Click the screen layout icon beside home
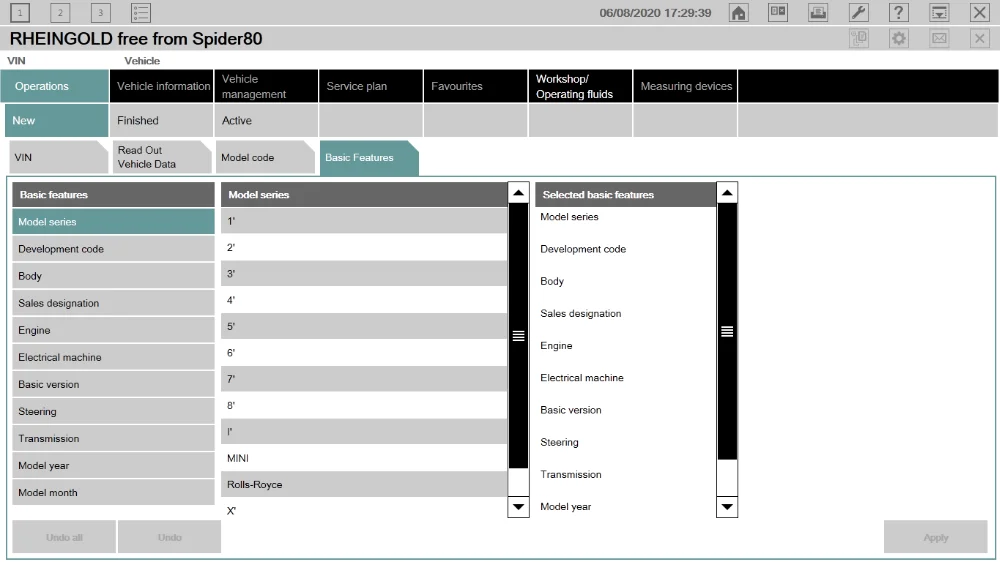The width and height of the screenshot is (1000, 562). [778, 13]
